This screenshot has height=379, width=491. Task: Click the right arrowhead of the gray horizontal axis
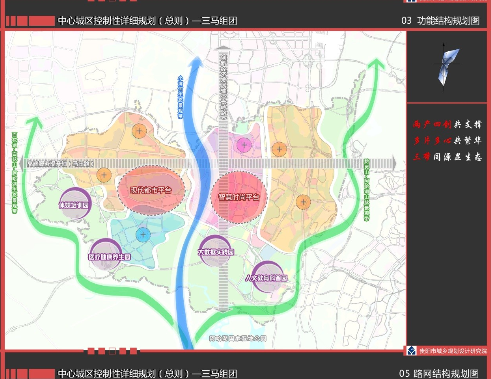point(393,164)
